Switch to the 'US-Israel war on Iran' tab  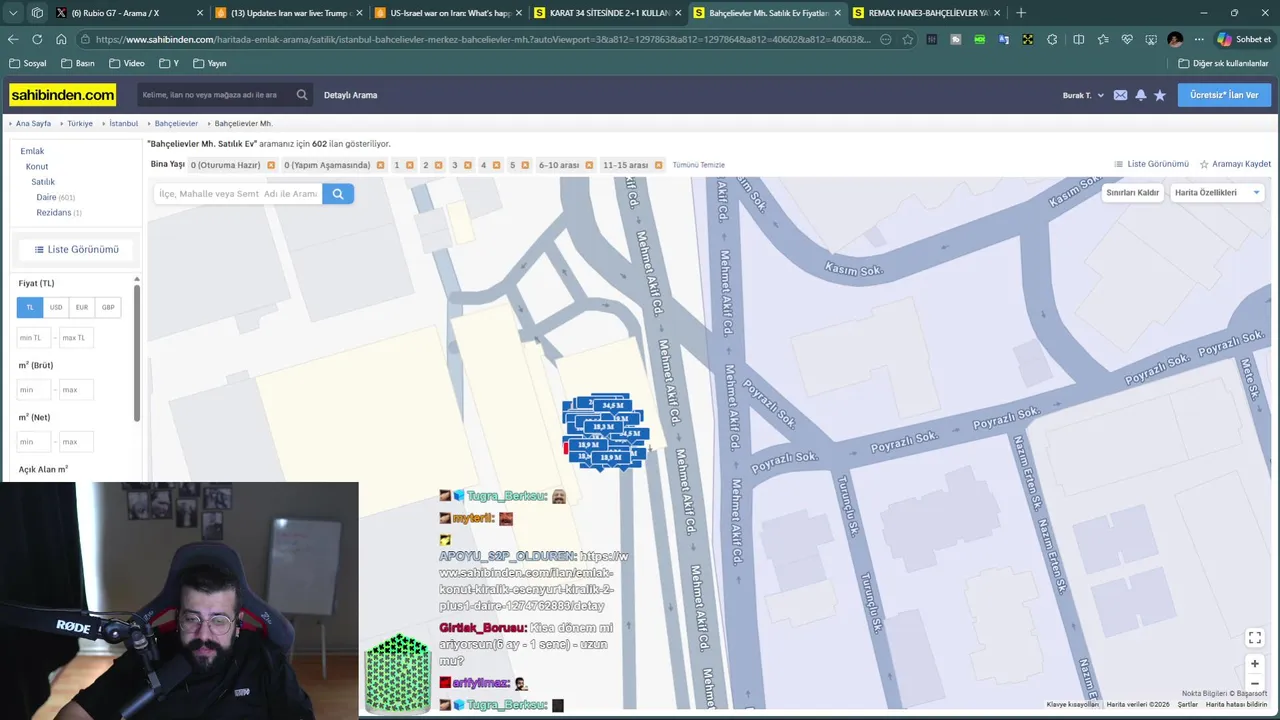[449, 13]
